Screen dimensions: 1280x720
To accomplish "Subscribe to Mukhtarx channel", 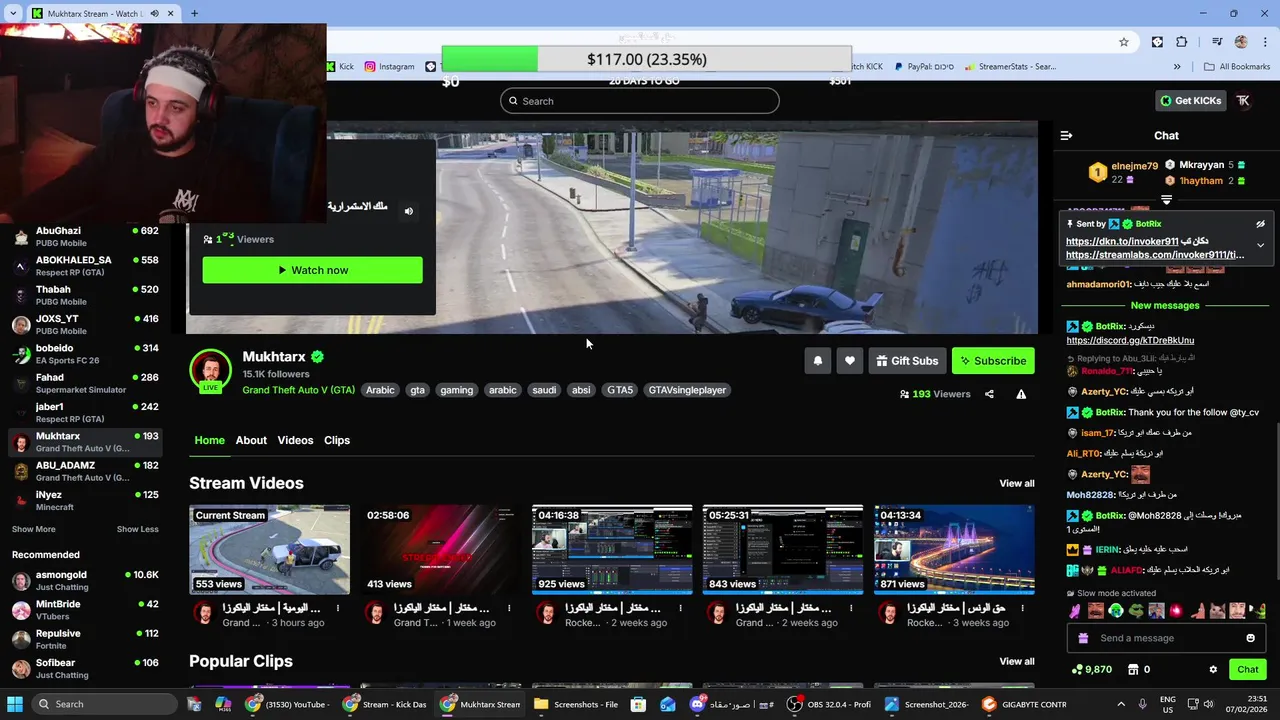I will (x=993, y=361).
